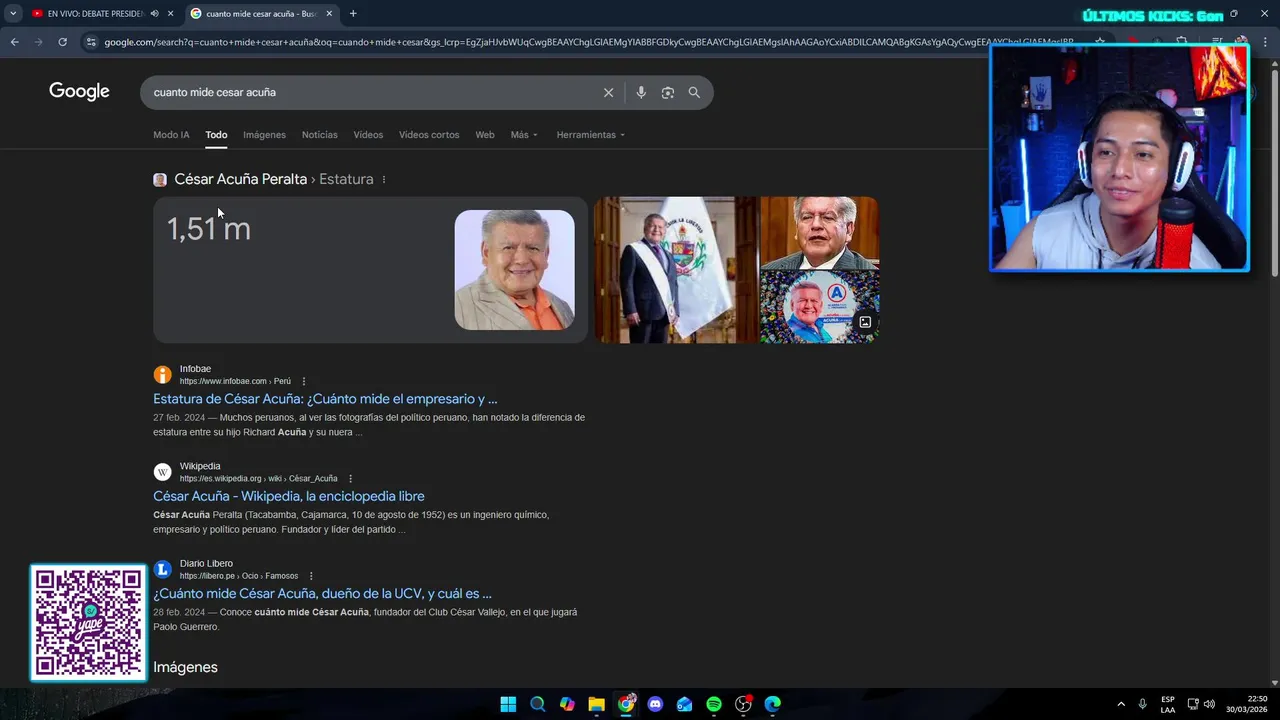This screenshot has height=720, width=1280.
Task: Open three-dot menu beside Infobae result
Action: point(304,381)
